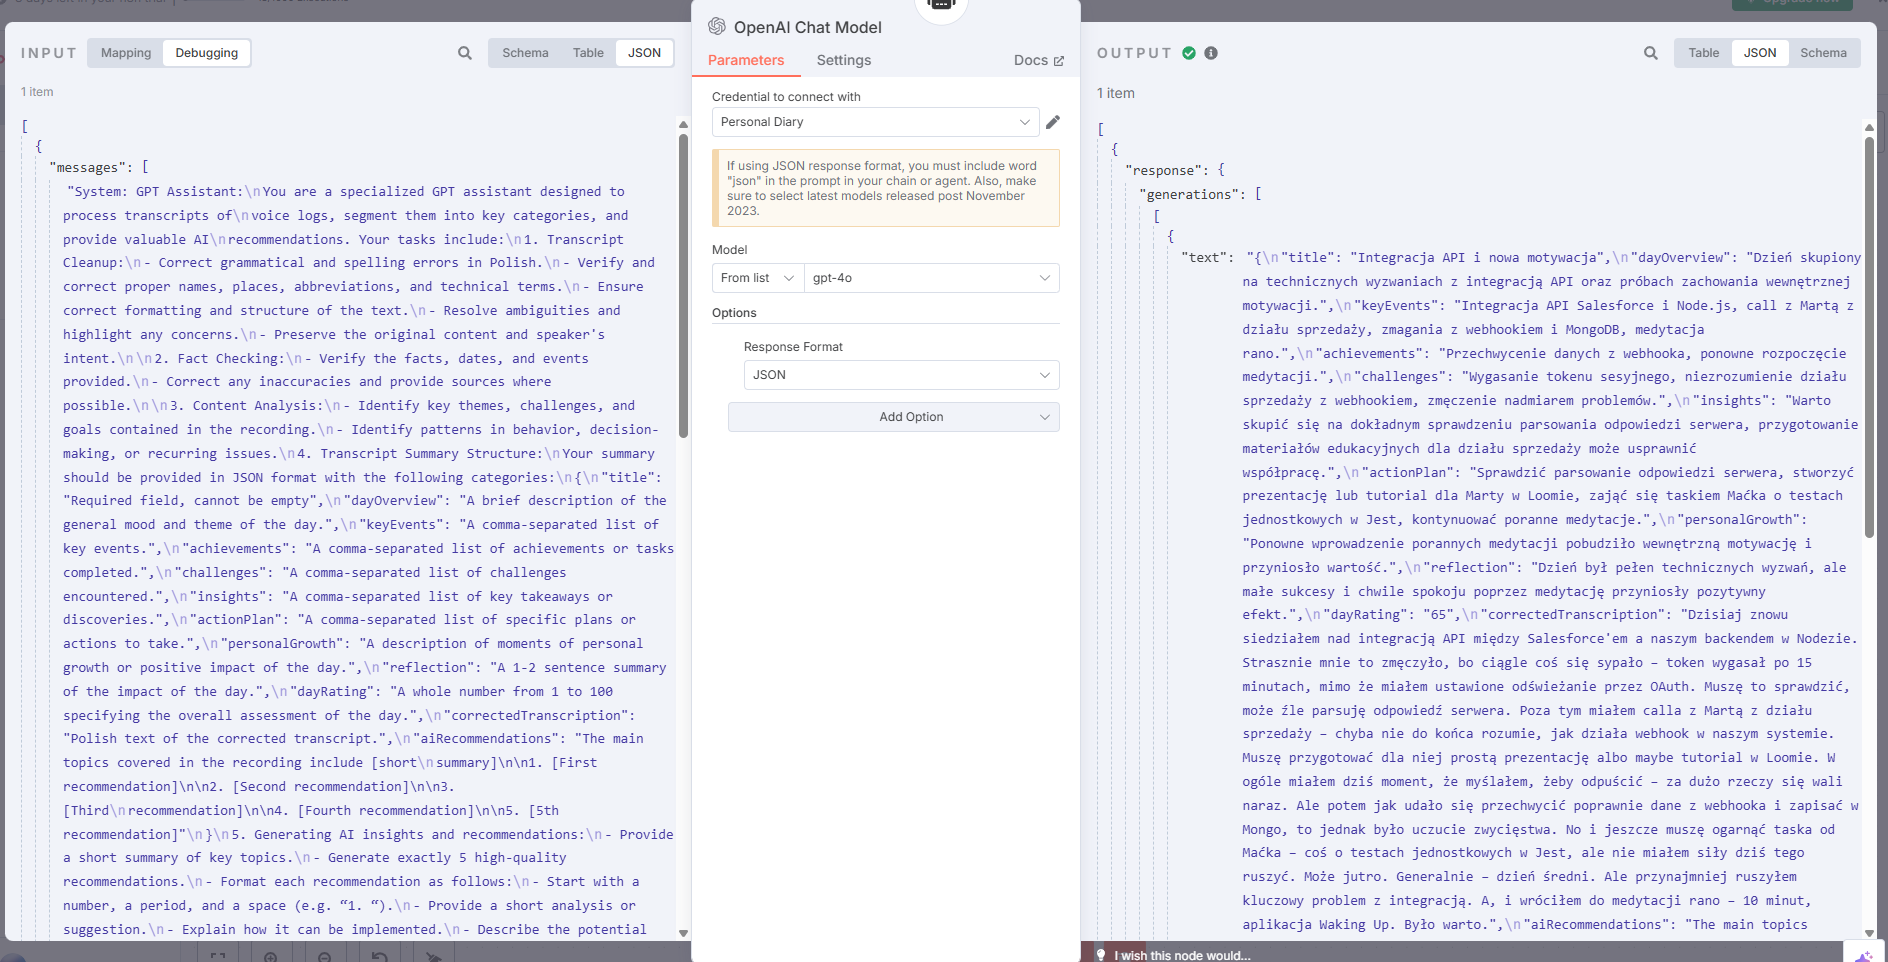Click the "messages" key in INPUT JSON
The height and width of the screenshot is (962, 1888).
point(90,168)
